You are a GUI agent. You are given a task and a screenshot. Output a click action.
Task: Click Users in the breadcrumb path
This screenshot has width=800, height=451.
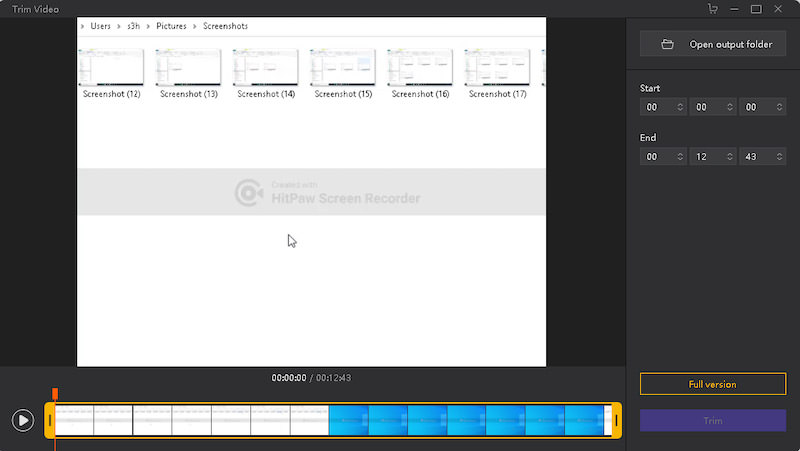pos(101,26)
